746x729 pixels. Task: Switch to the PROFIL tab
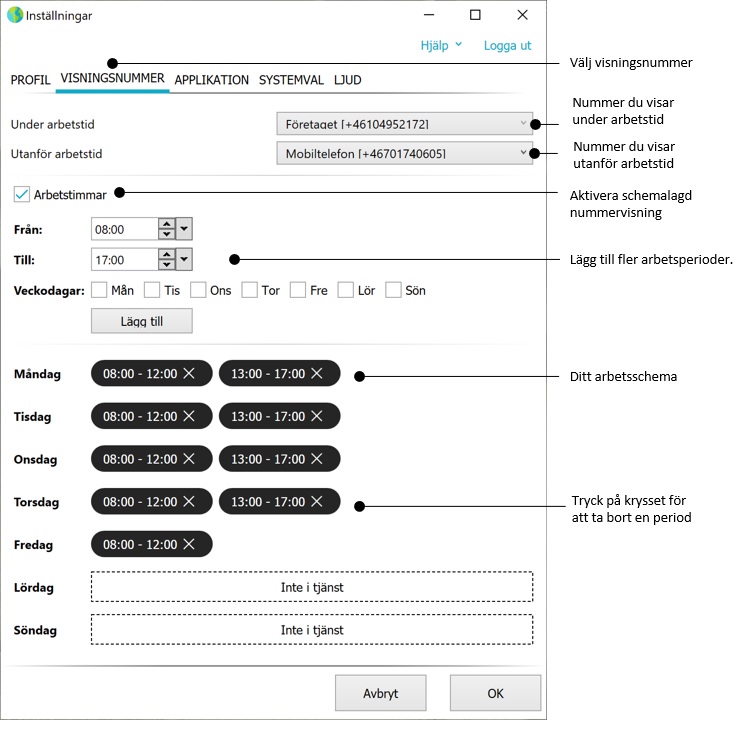[x=30, y=80]
